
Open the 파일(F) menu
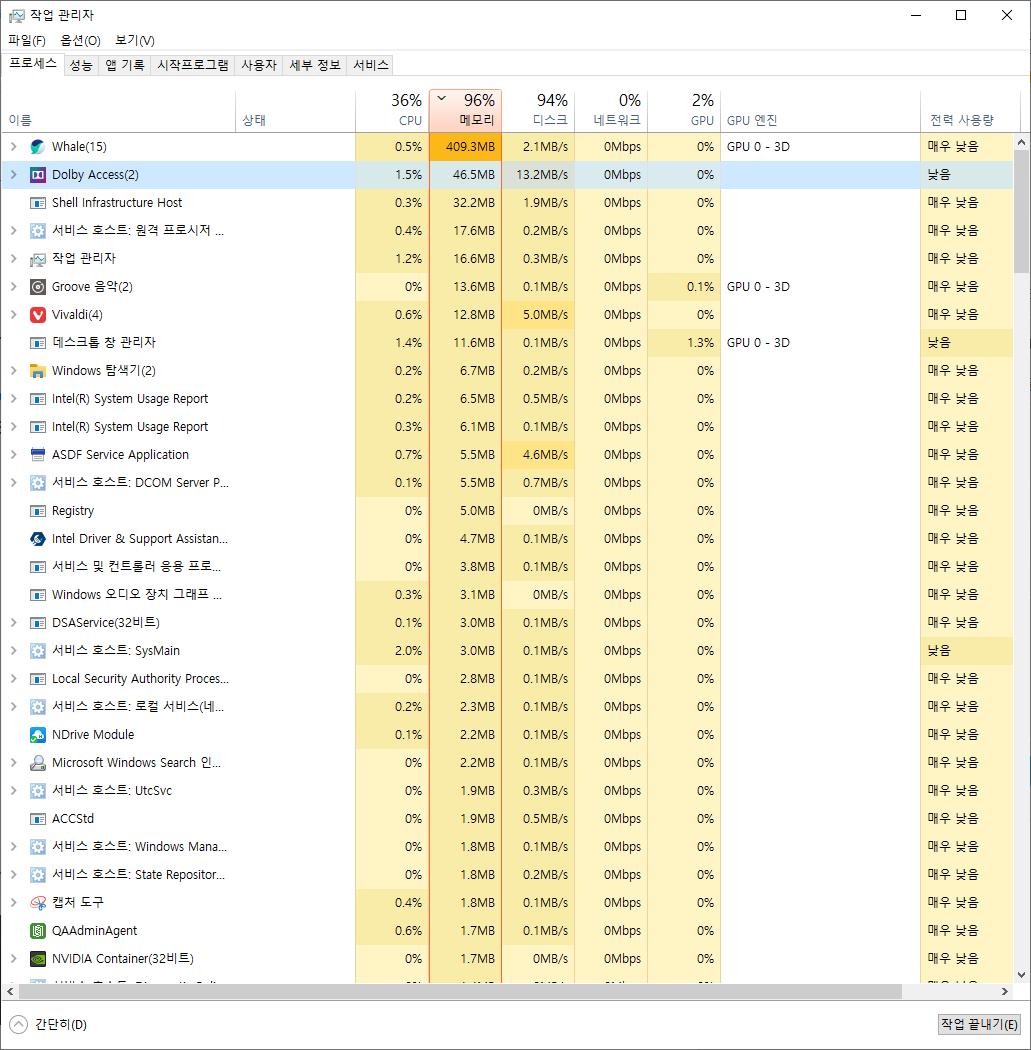click(27, 40)
